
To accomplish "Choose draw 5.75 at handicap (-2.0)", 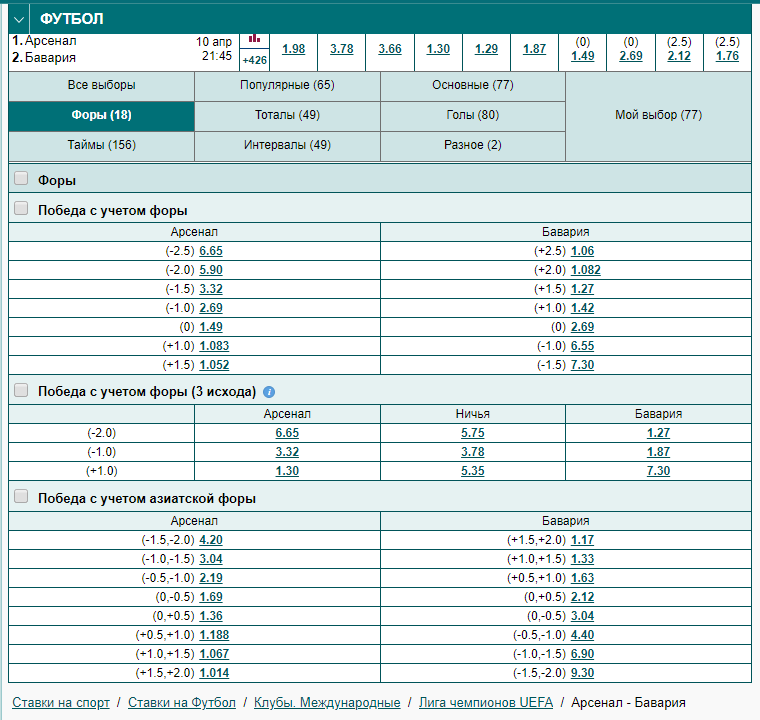I will 473,433.
